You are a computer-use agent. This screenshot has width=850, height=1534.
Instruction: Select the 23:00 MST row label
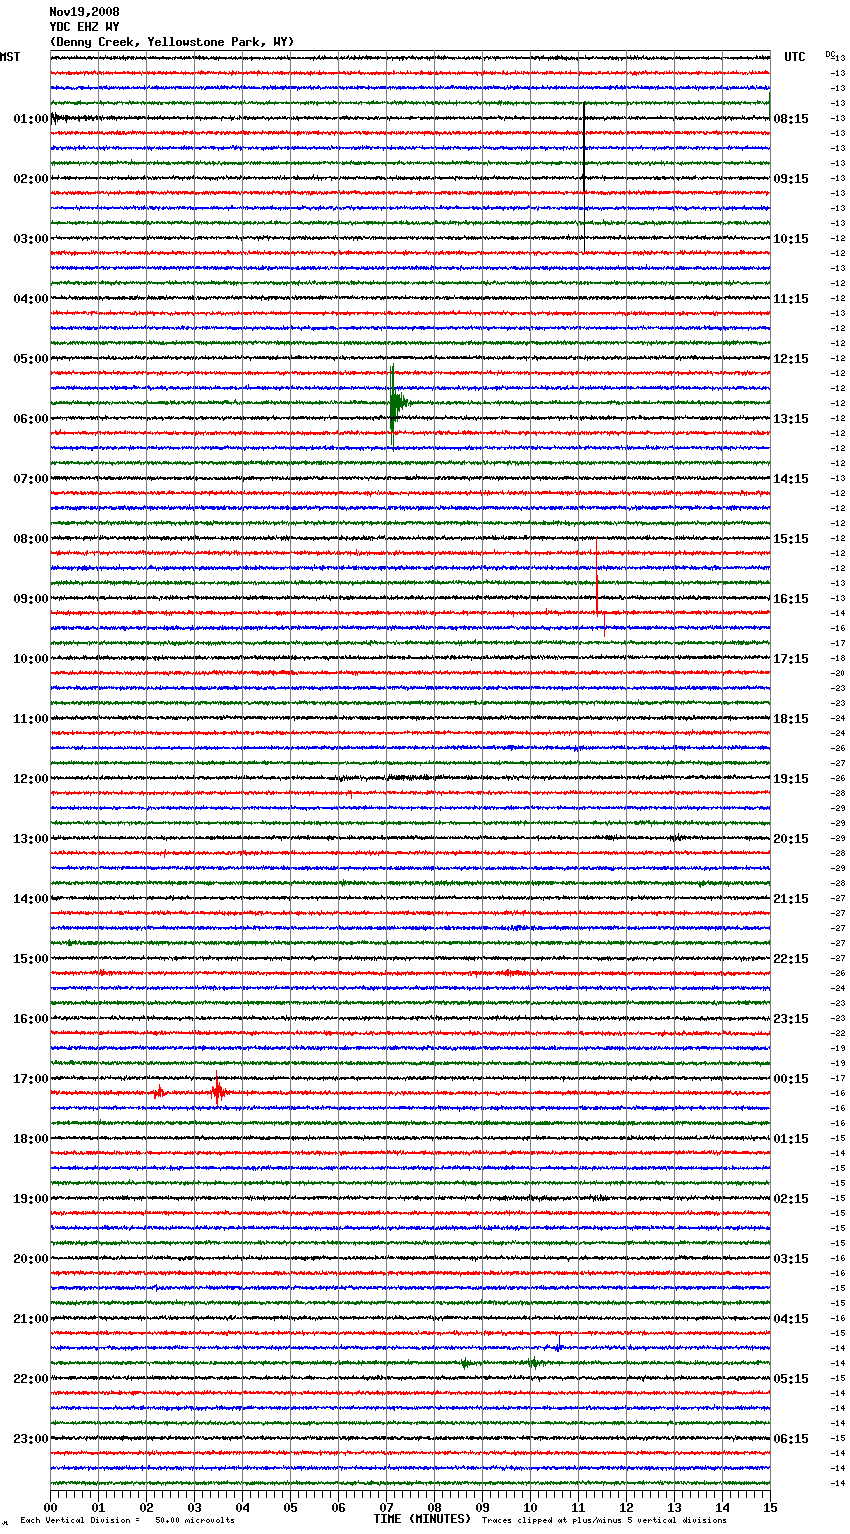(x=31, y=1439)
